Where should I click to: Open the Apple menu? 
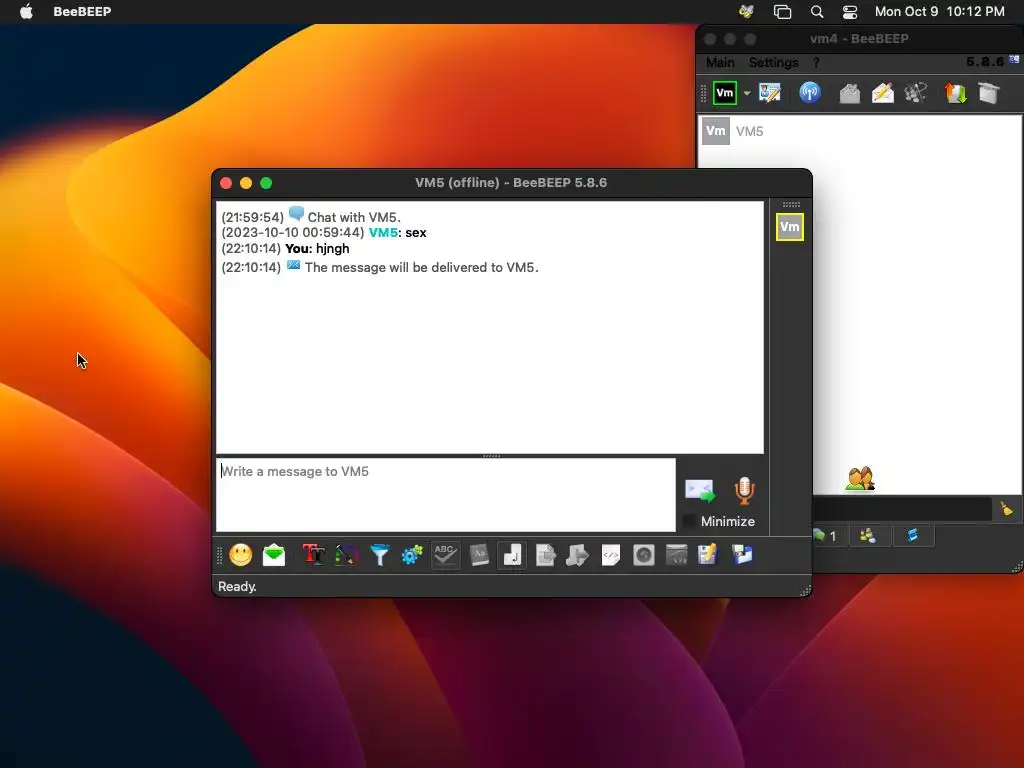tap(26, 11)
